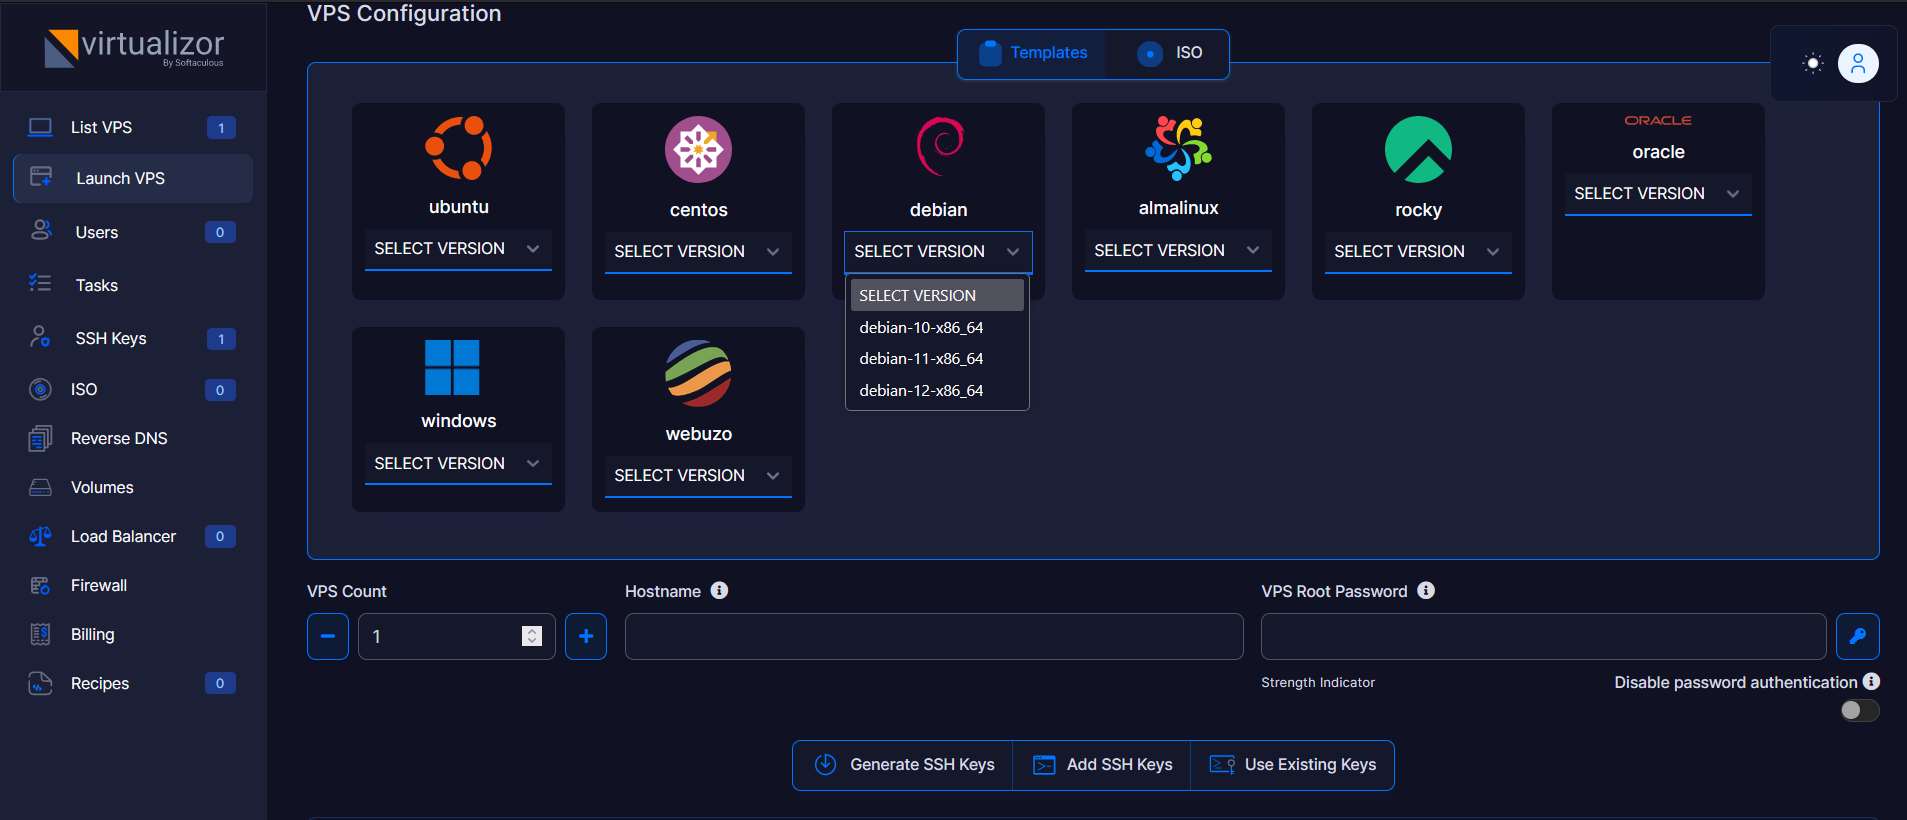This screenshot has height=820, width=1907.
Task: Click the Load Balancer scales icon
Action: click(x=40, y=536)
